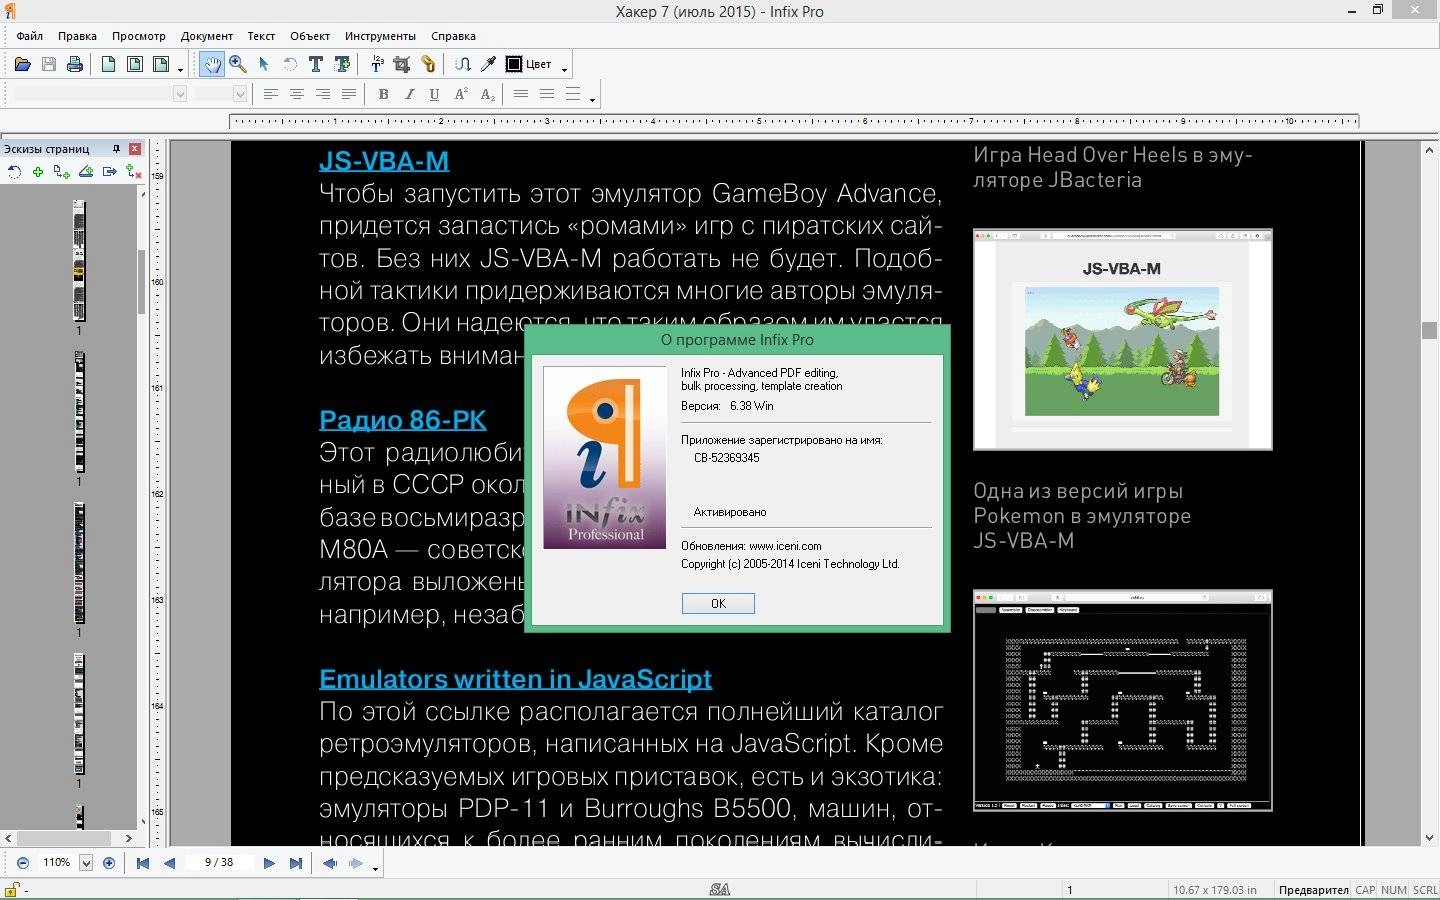Toggle bold formatting
This screenshot has width=1440, height=900.
pos(383,94)
